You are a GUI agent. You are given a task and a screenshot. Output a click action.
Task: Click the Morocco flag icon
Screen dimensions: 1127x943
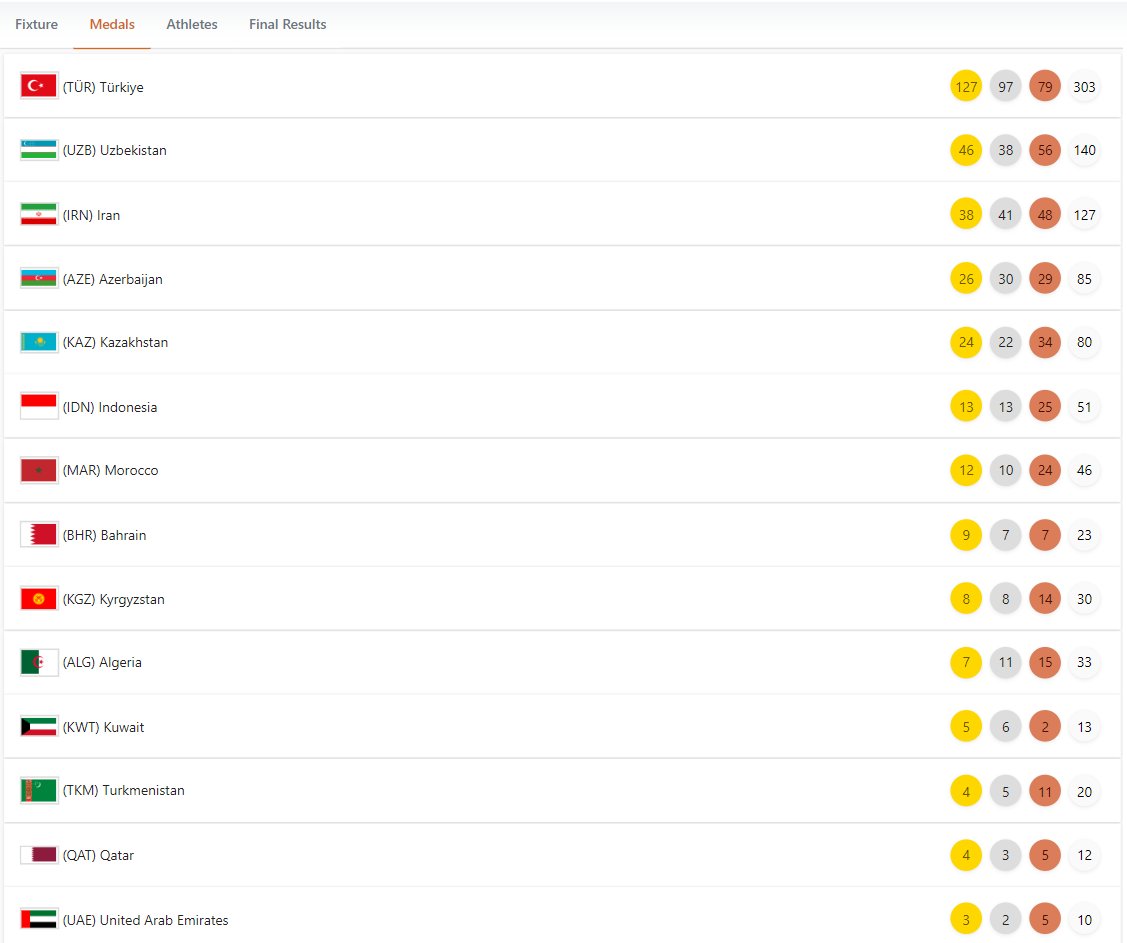(x=39, y=470)
